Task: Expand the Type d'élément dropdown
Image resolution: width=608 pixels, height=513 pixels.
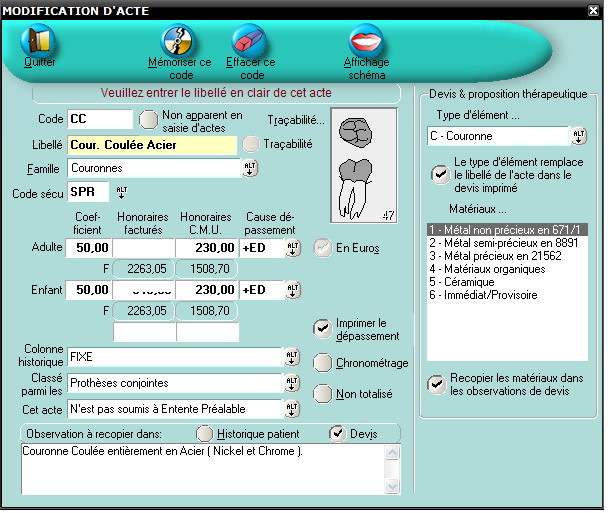Action: (x=578, y=135)
